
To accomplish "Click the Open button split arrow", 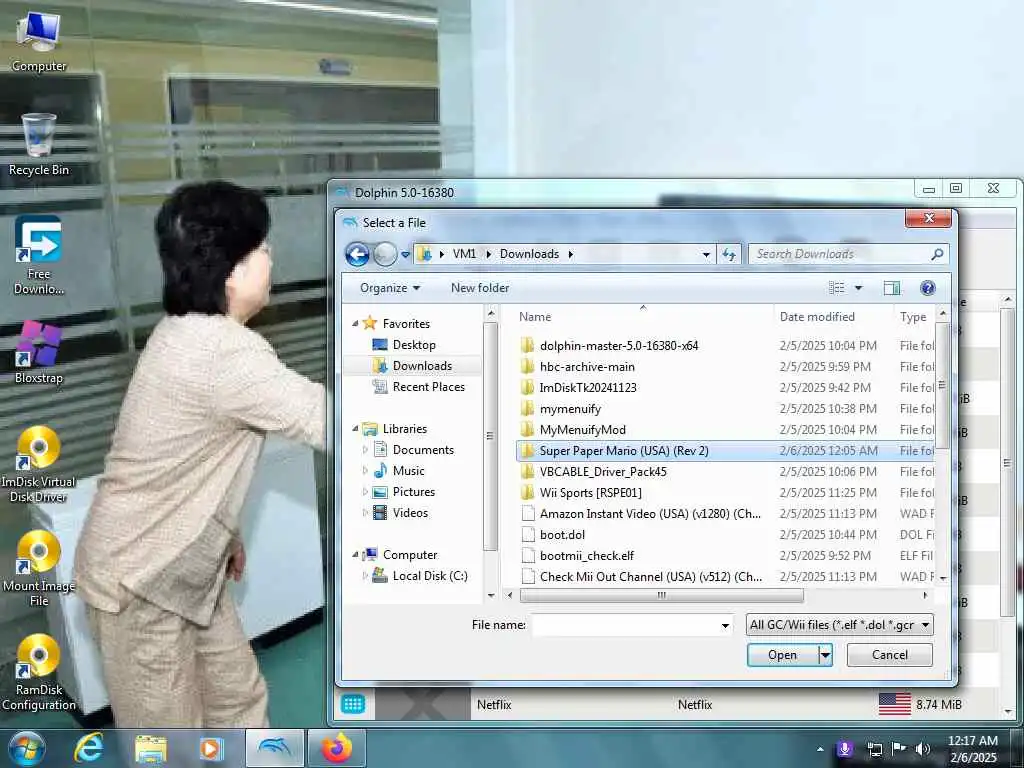I will click(x=825, y=655).
